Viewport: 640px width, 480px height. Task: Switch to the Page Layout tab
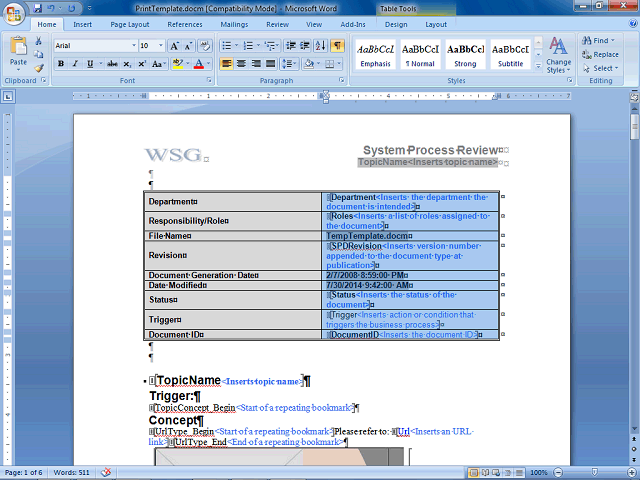[130, 24]
